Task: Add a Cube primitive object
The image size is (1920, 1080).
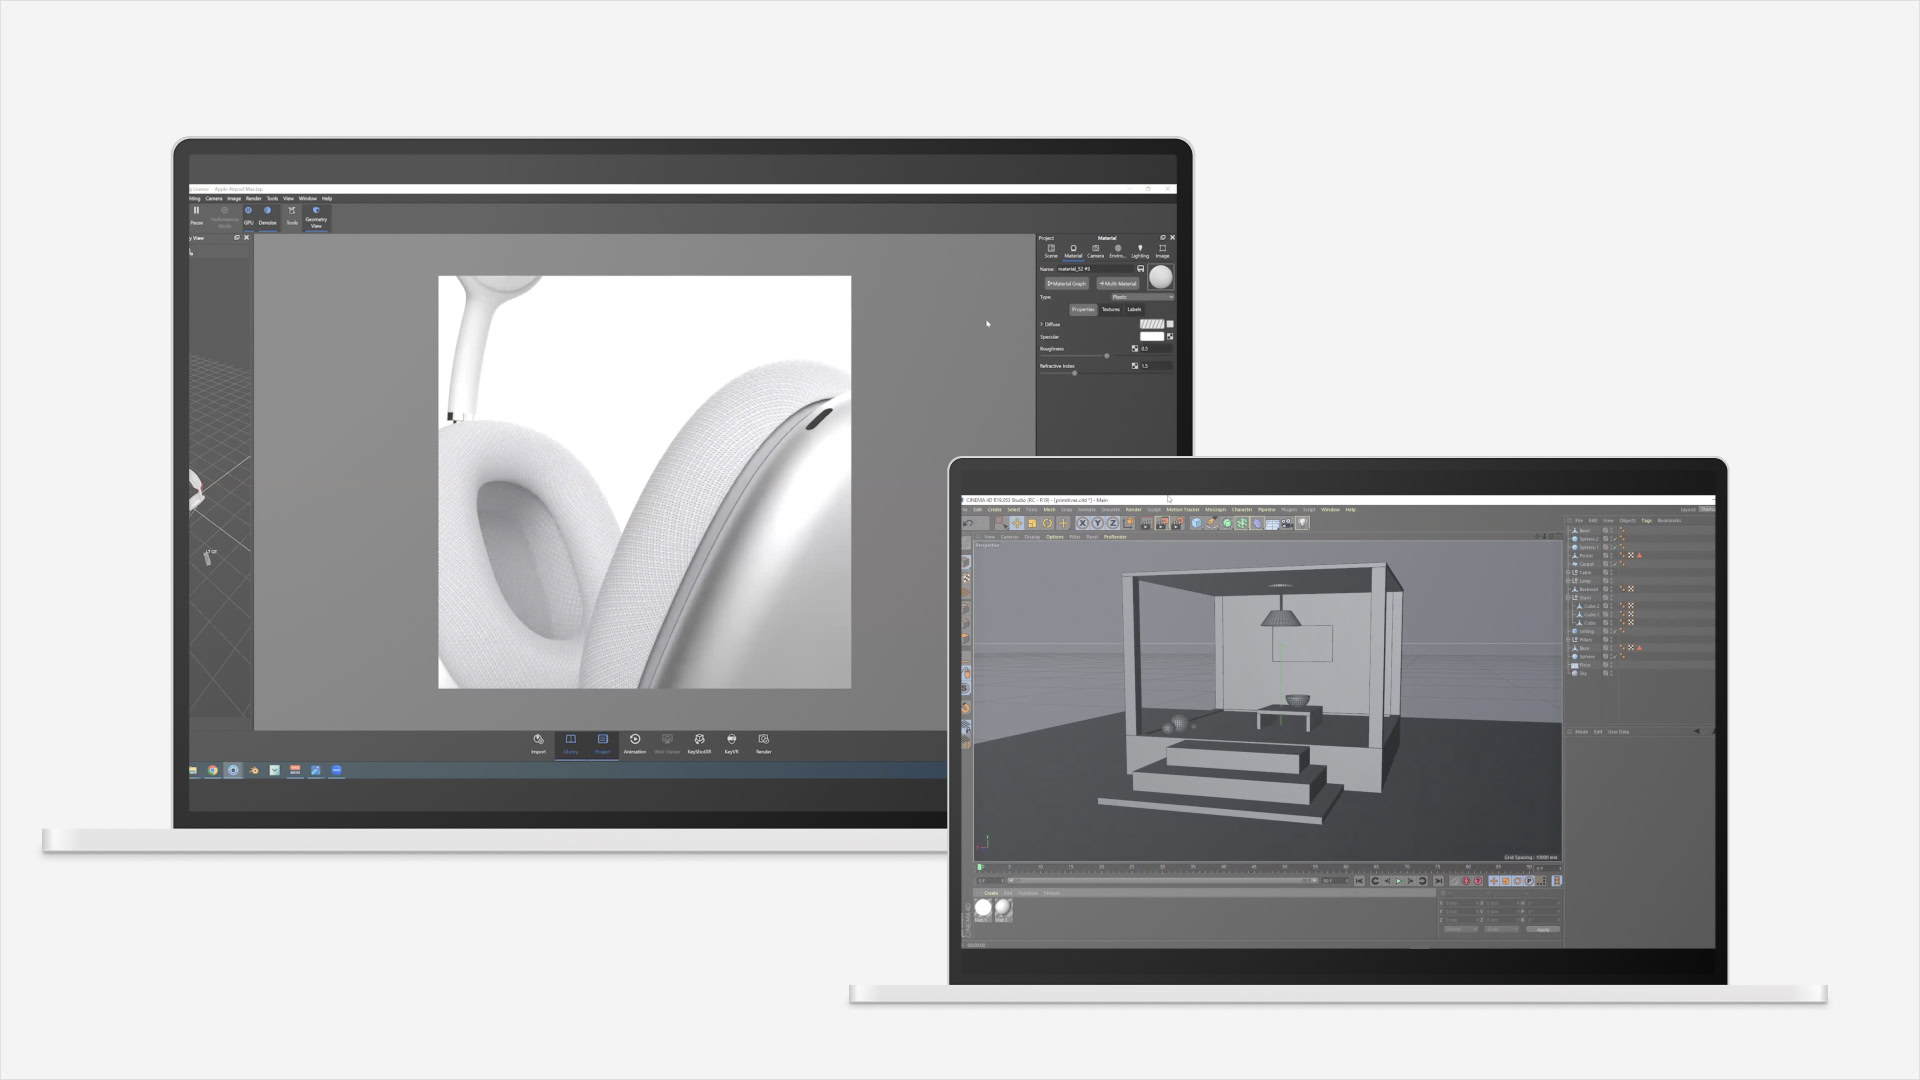Action: [x=1196, y=523]
